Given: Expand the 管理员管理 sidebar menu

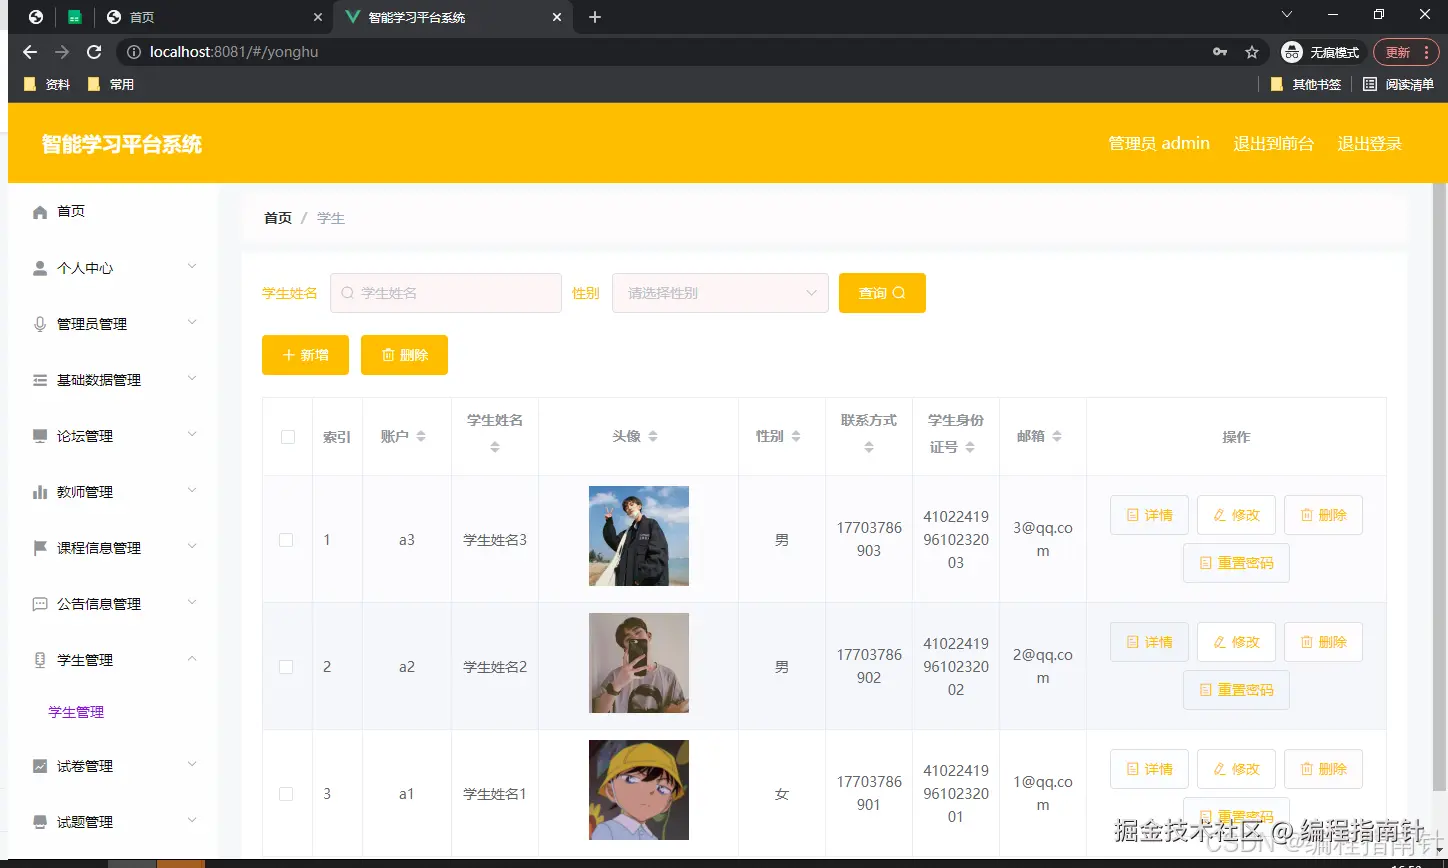Looking at the screenshot, I should [192, 322].
